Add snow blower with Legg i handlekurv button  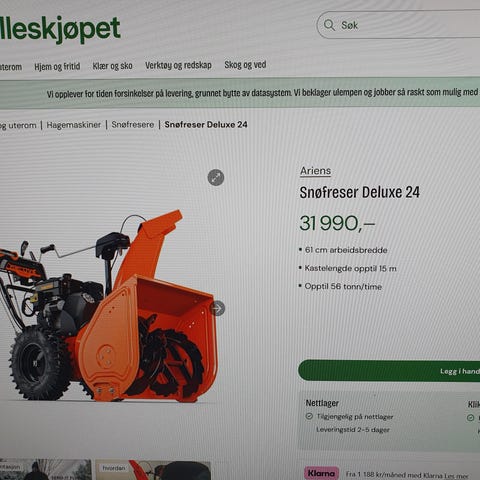[x=389, y=370]
